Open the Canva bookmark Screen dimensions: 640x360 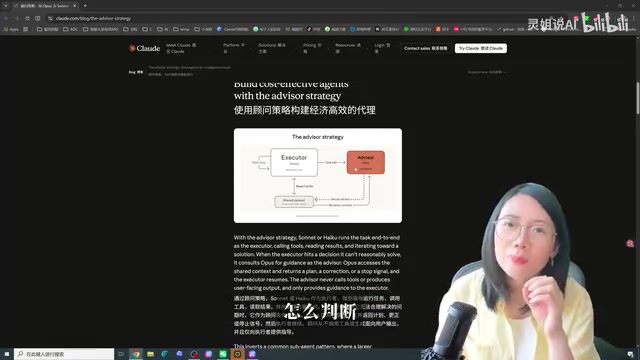(x=233, y=29)
